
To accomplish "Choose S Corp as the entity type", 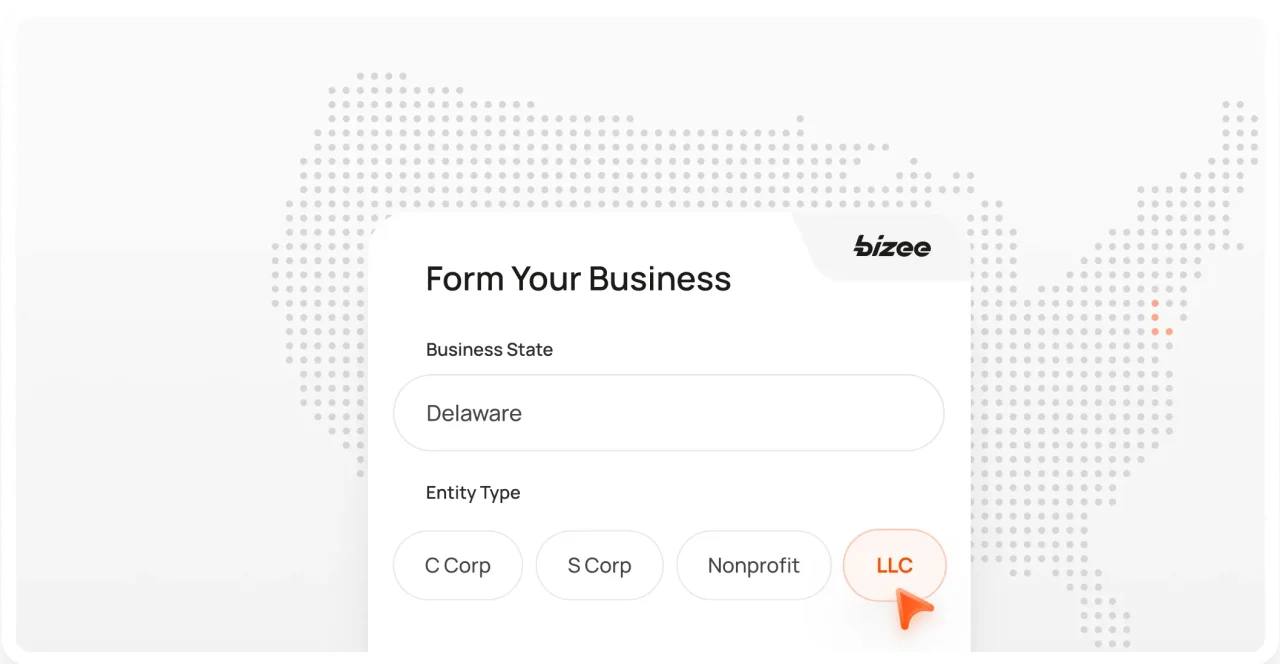I will click(599, 565).
